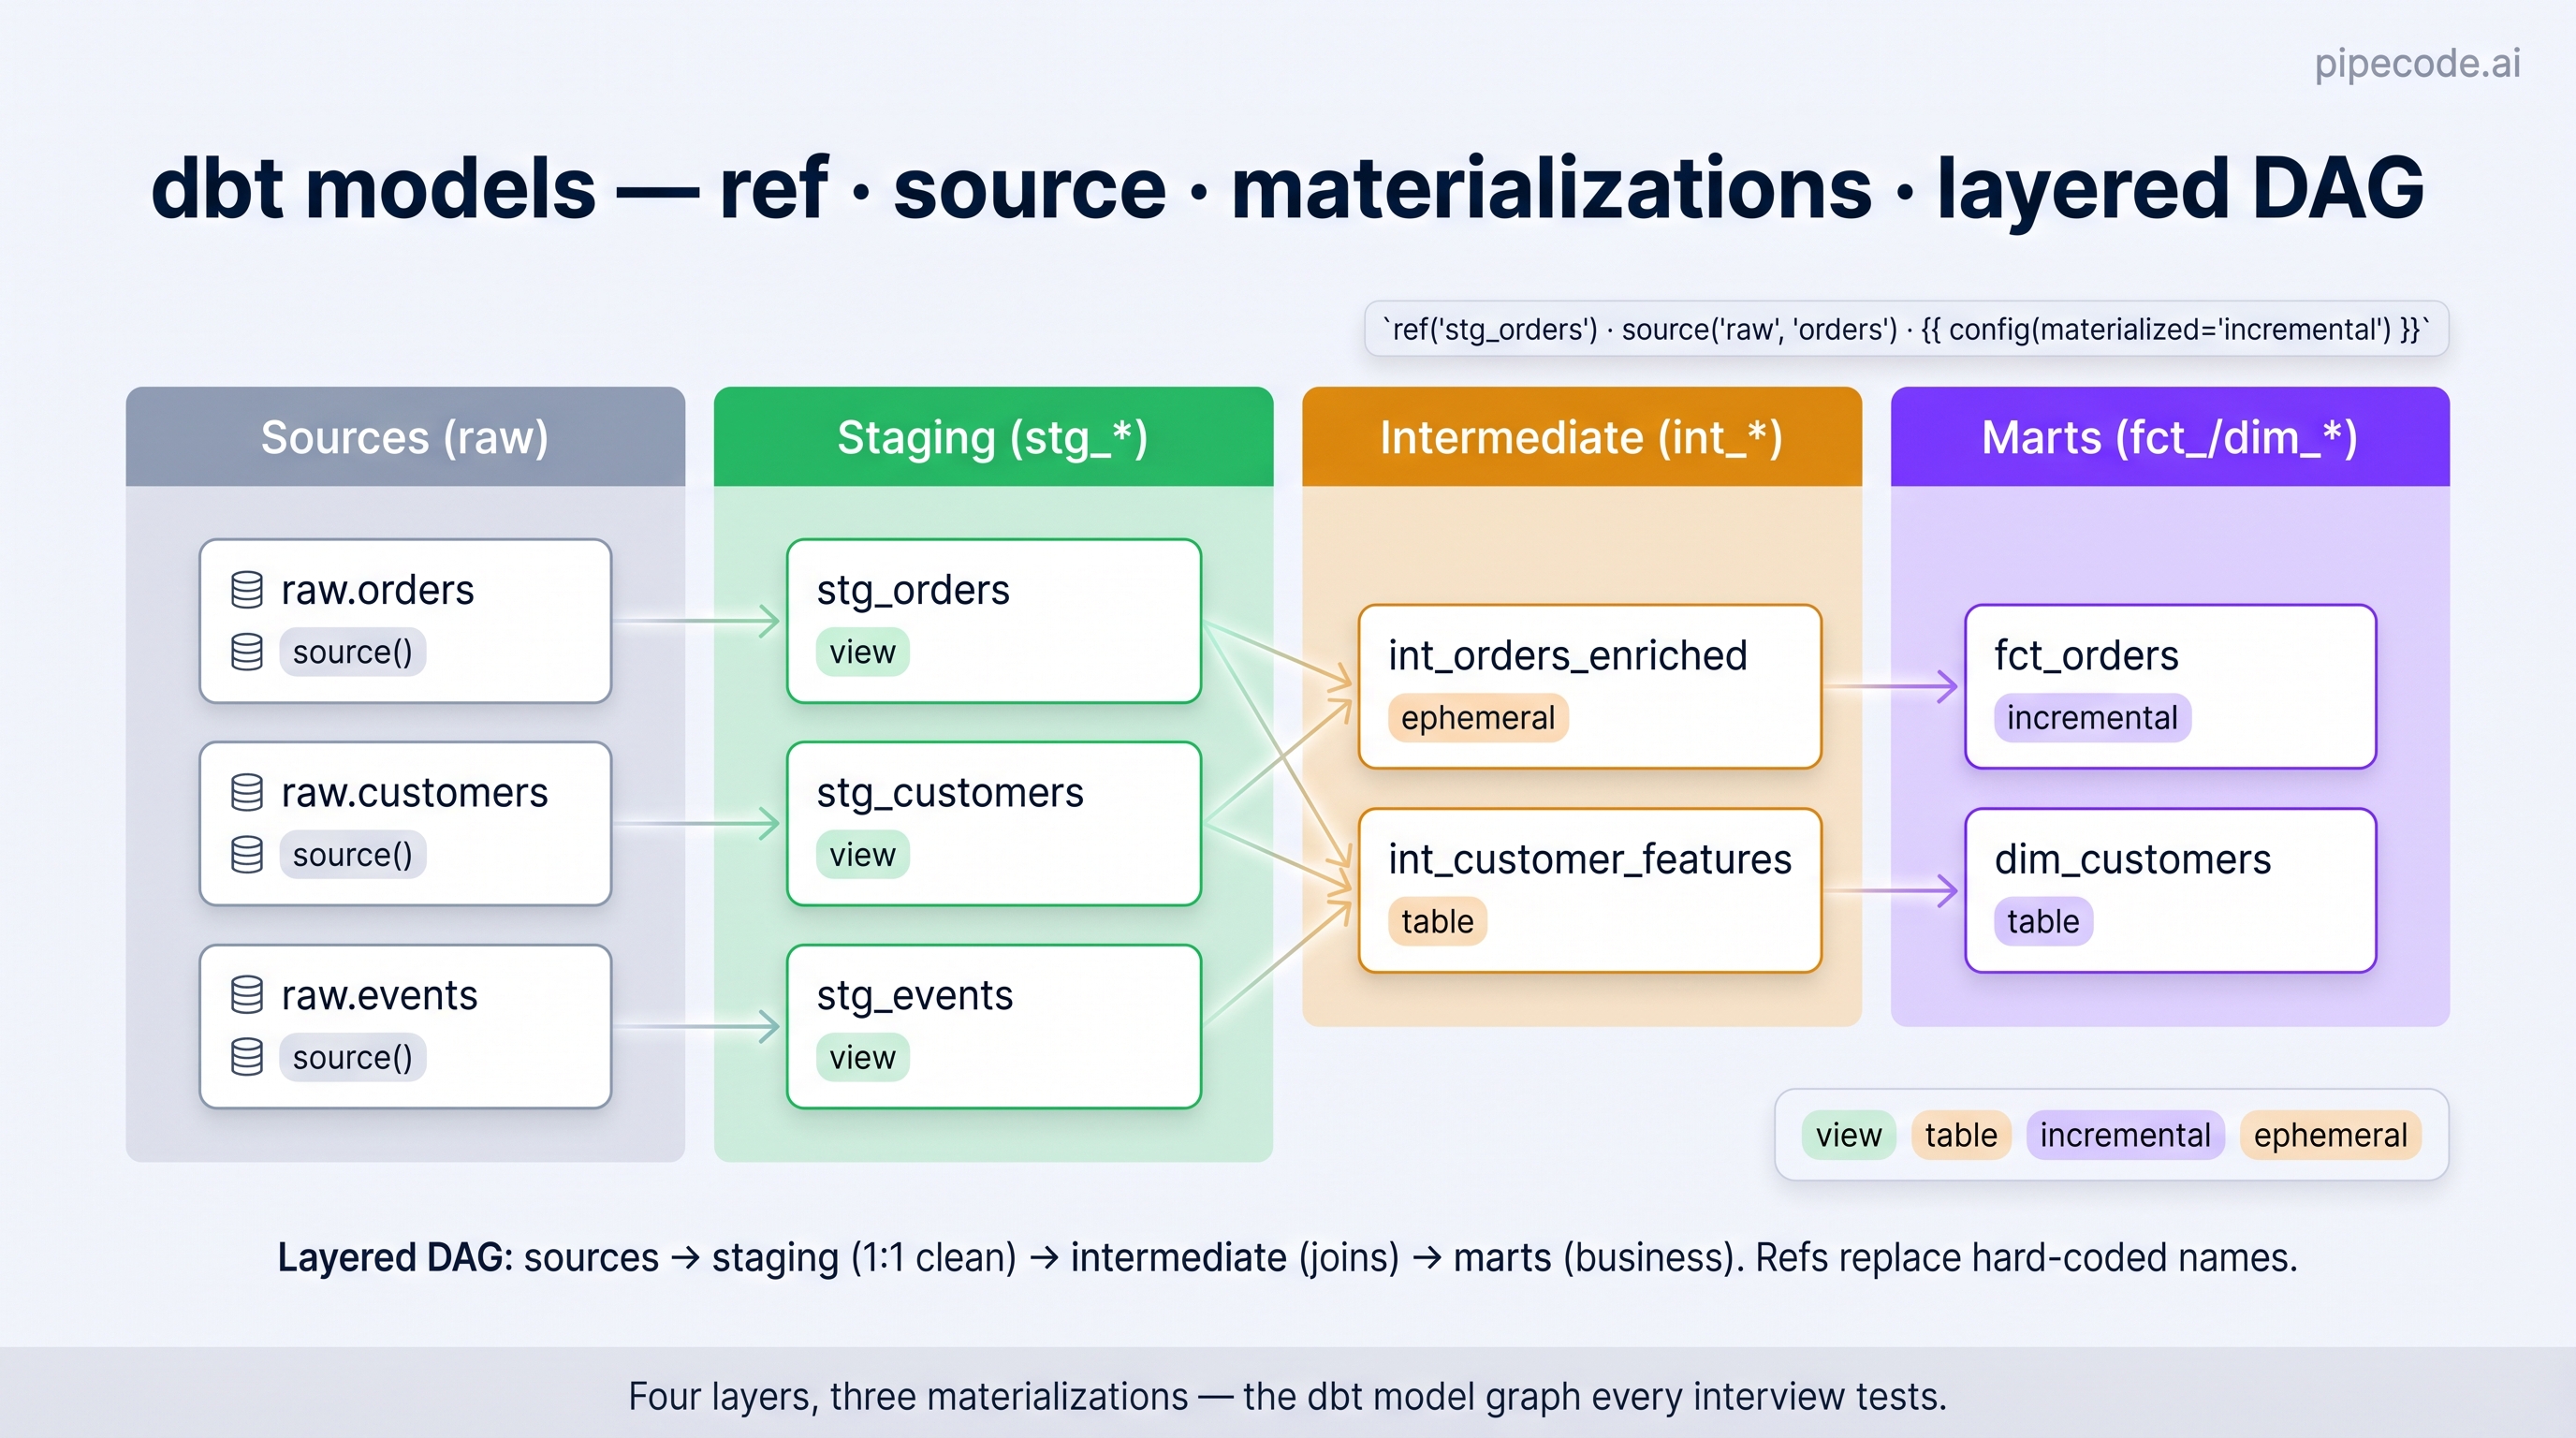Click the database icon beside raw.customers

click(247, 793)
